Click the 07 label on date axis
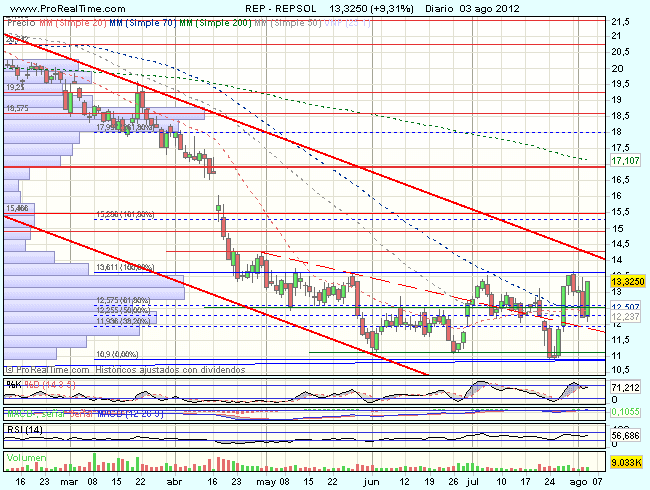 click(597, 482)
